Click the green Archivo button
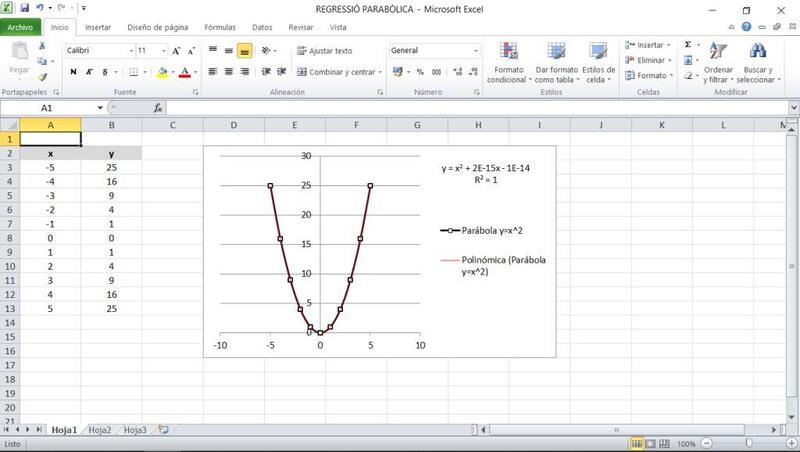Viewport: 800px width, 452px height. coord(22,28)
